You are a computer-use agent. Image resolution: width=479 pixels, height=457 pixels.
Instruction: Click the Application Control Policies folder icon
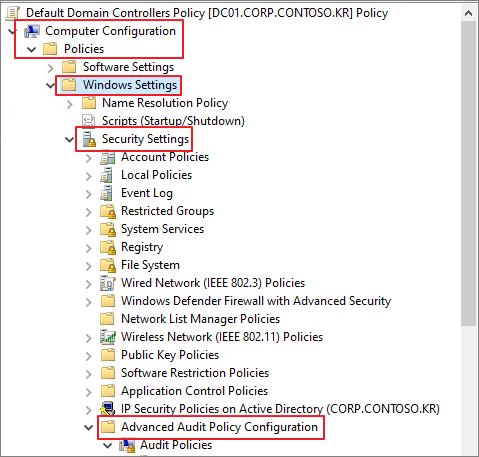pos(108,391)
